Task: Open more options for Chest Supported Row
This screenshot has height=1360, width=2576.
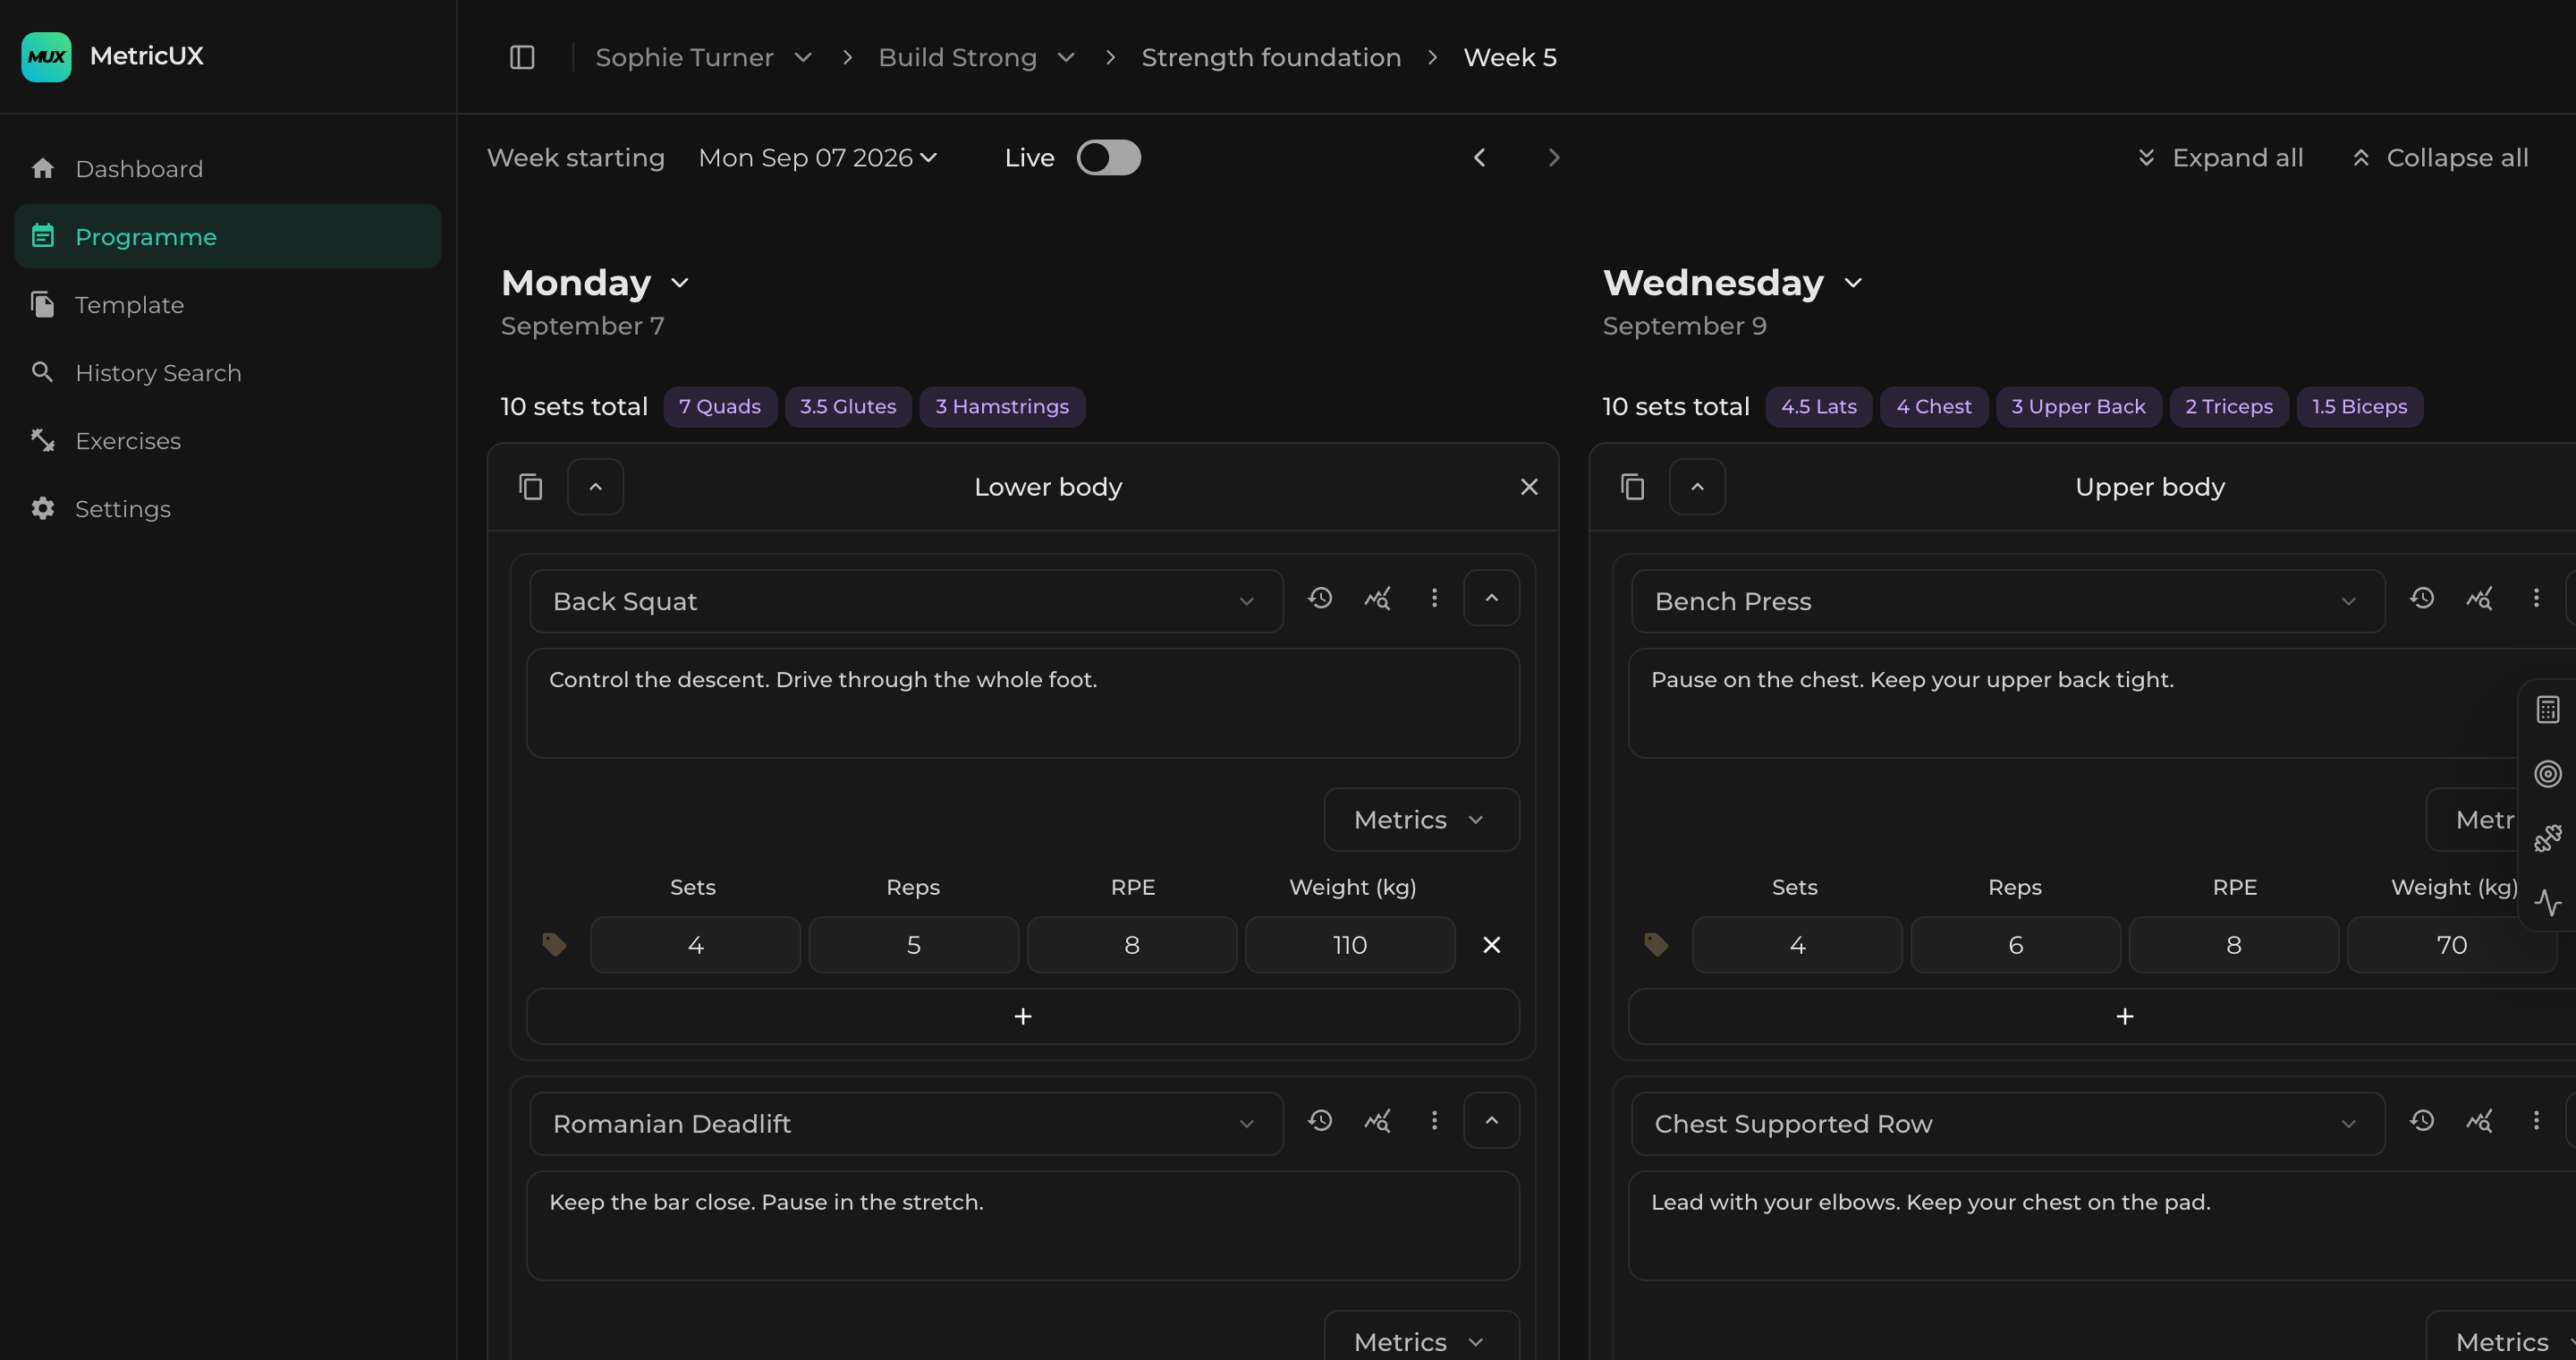Action: pyautogui.click(x=2536, y=1120)
